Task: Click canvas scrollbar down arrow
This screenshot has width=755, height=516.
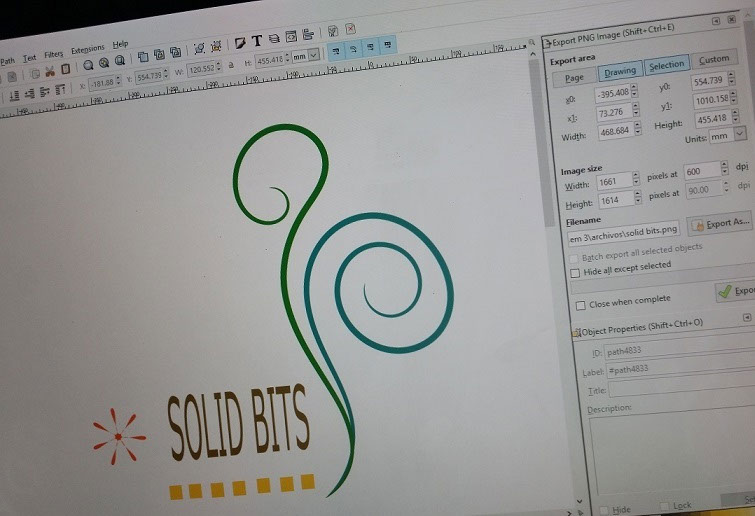Action: pyautogui.click(x=579, y=501)
